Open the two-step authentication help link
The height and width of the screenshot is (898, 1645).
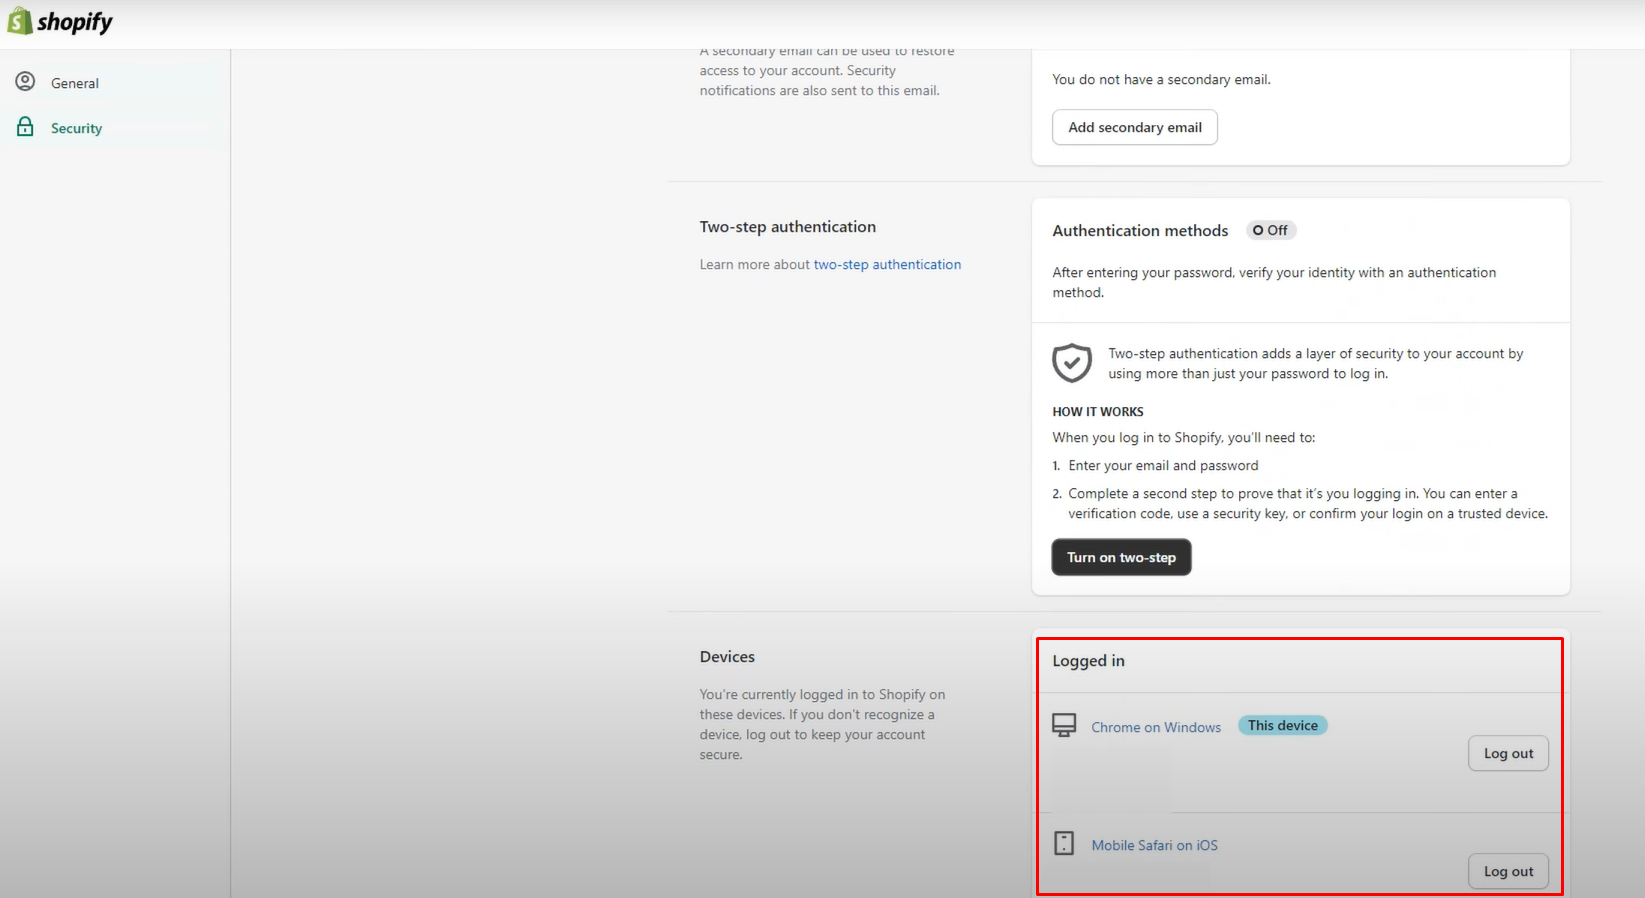tap(887, 264)
